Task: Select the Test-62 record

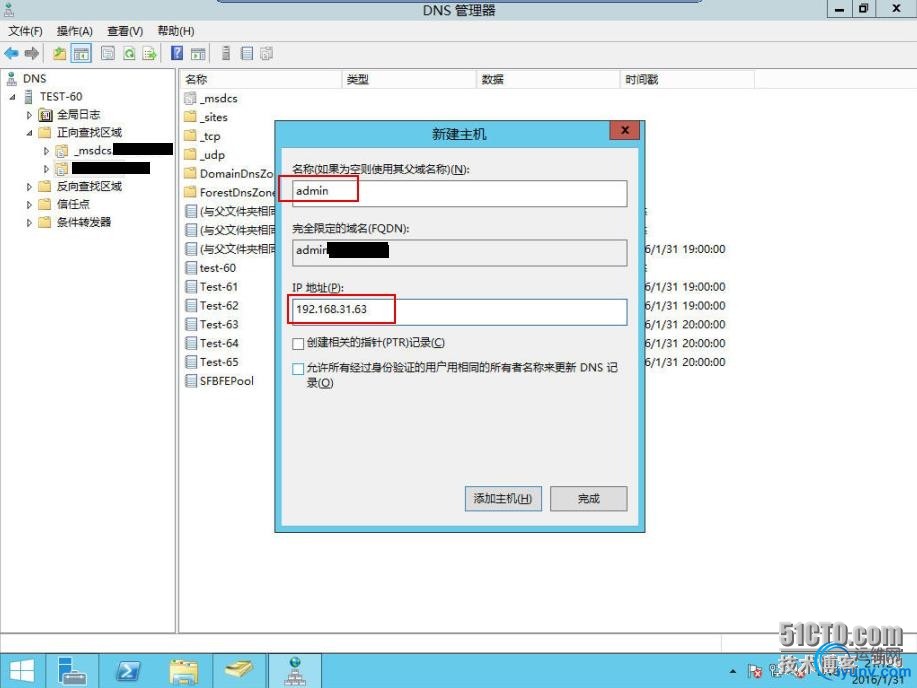Action: click(x=212, y=305)
